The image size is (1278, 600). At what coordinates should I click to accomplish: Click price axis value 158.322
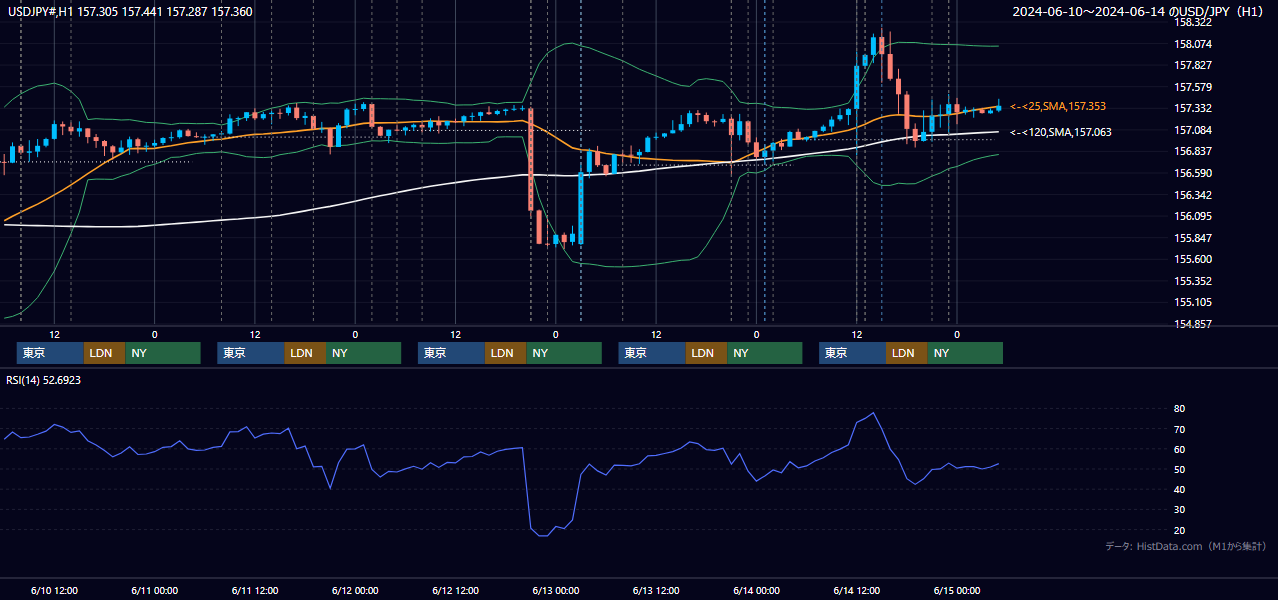pos(1194,22)
